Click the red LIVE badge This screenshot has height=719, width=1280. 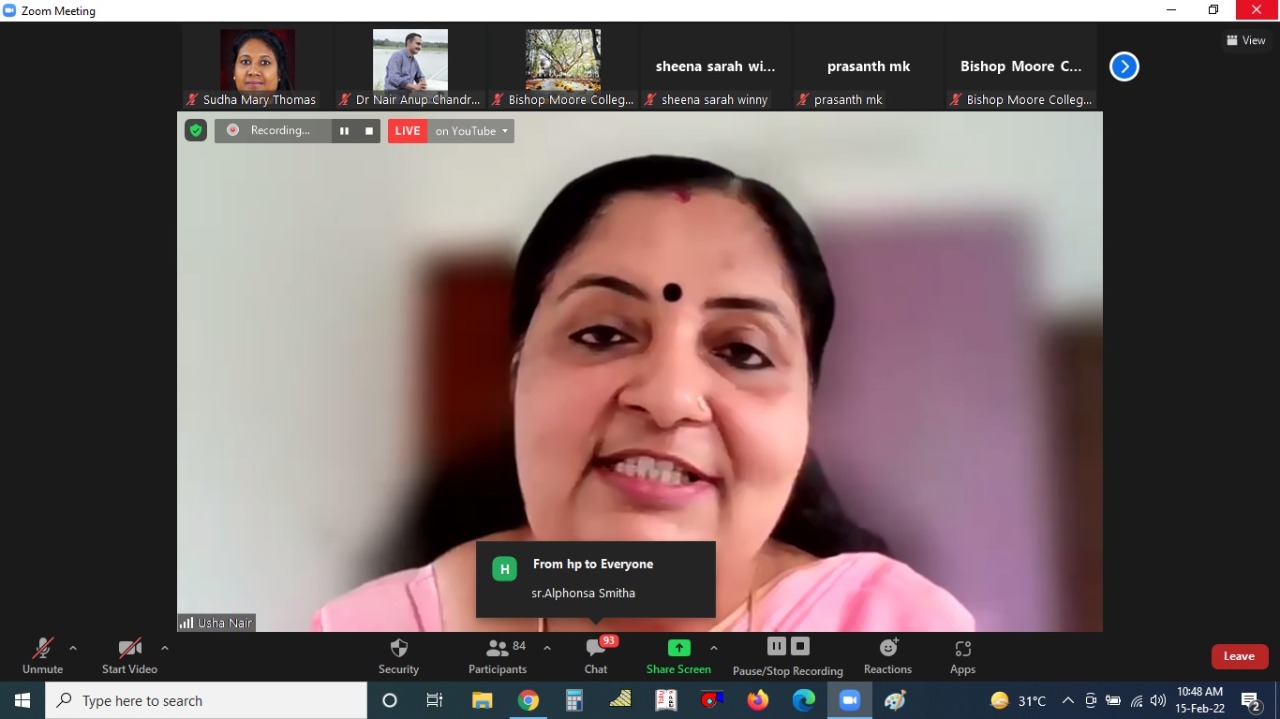pos(408,131)
